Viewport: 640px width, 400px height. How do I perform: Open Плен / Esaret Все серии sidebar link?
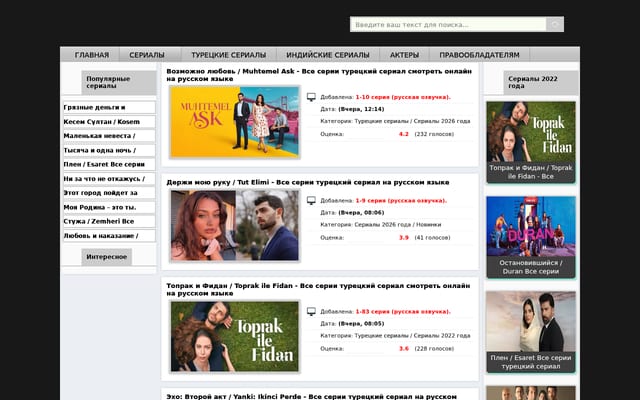click(x=109, y=164)
